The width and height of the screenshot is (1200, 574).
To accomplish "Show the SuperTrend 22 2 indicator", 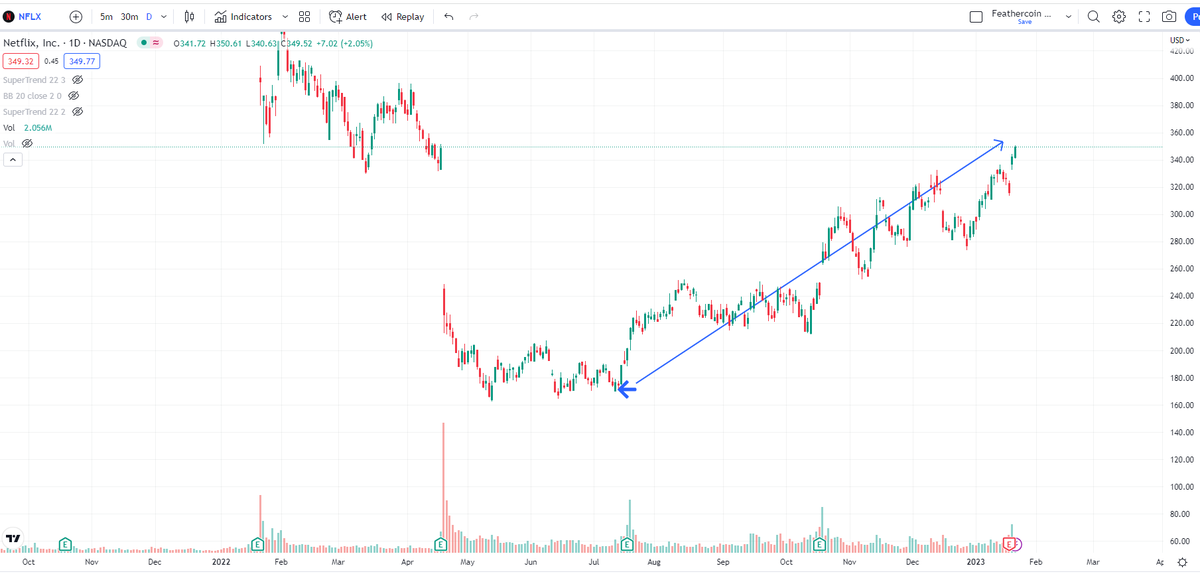I will click(77, 111).
